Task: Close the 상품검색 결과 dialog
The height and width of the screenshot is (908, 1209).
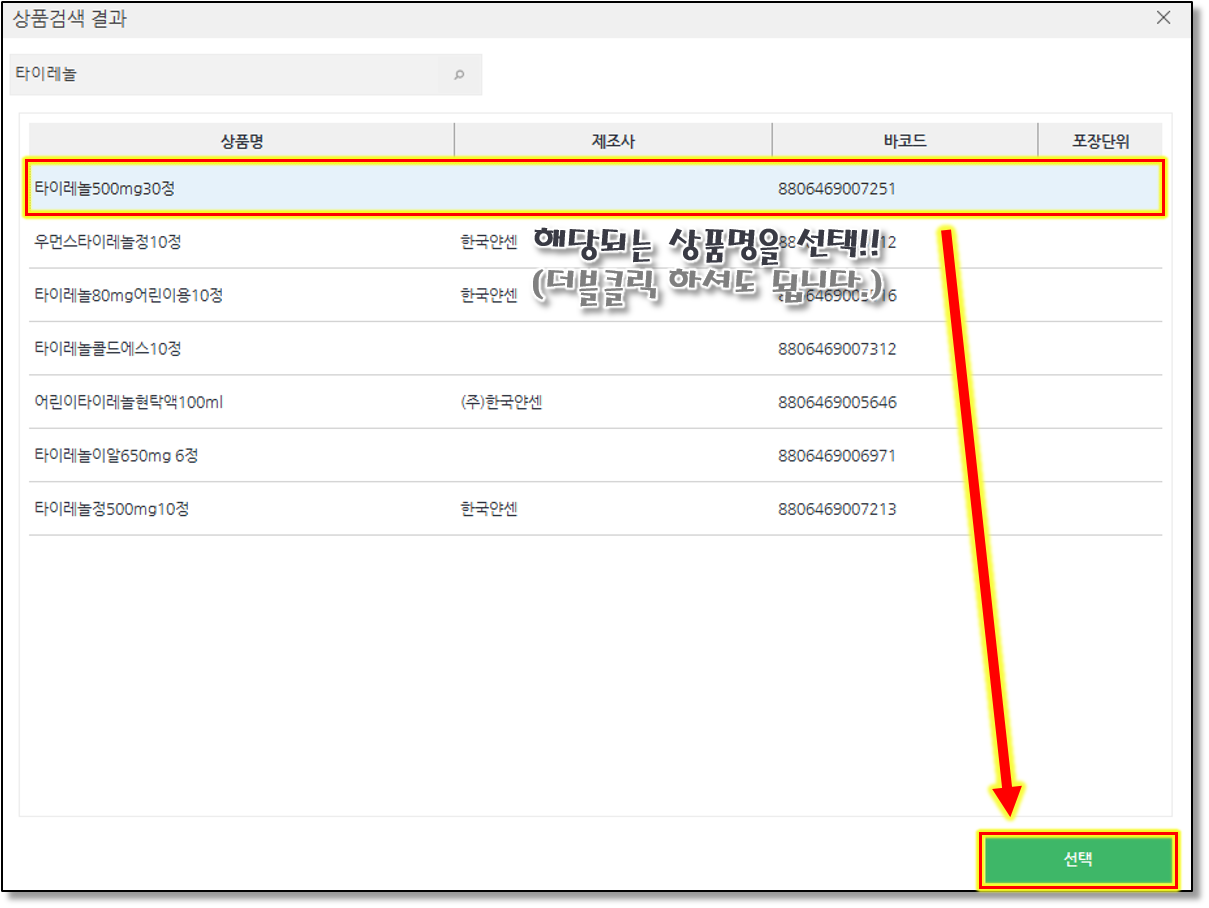Action: tap(1163, 18)
